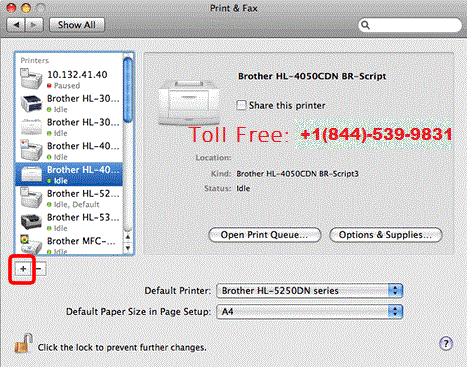Open Options & Supplies dialog

(x=386, y=235)
